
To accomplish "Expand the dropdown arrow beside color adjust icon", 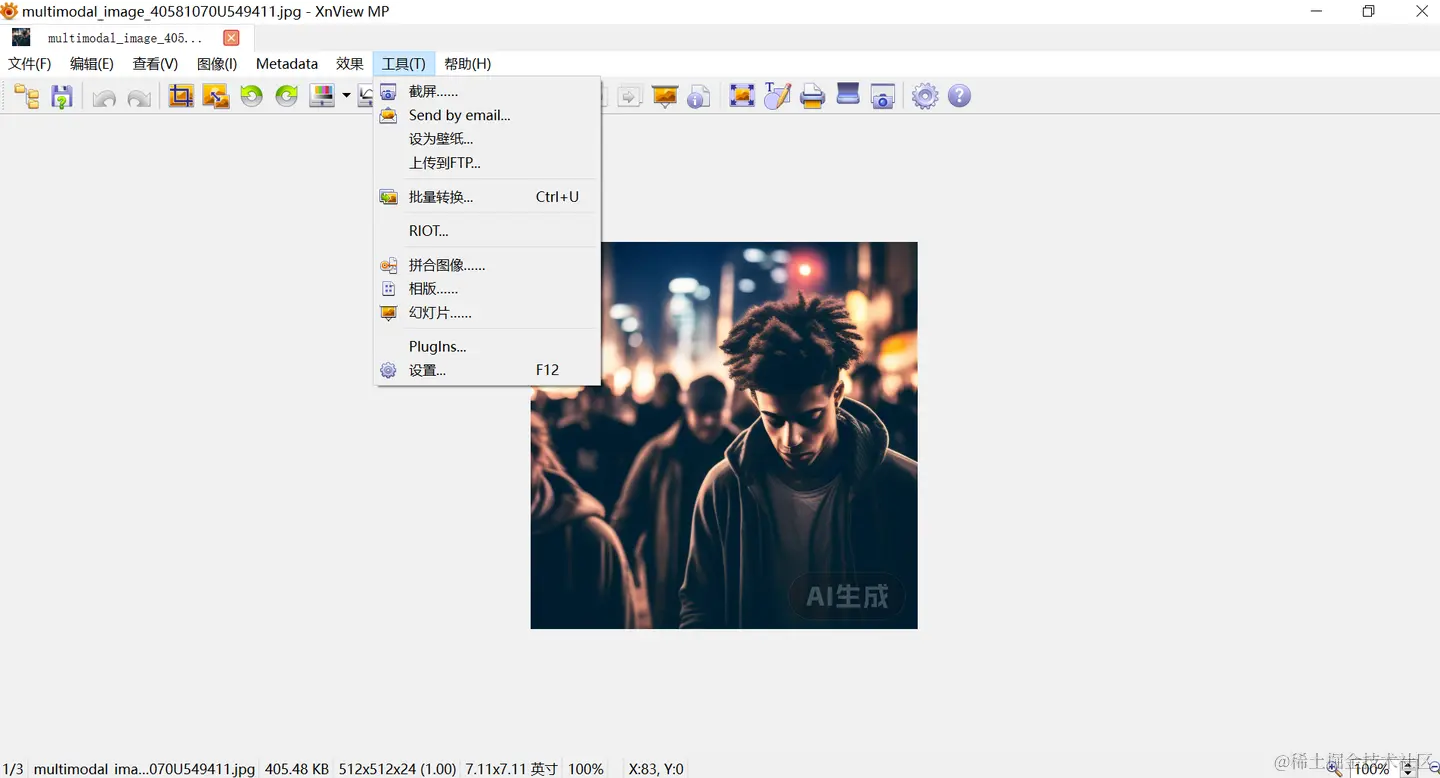I will coord(346,96).
